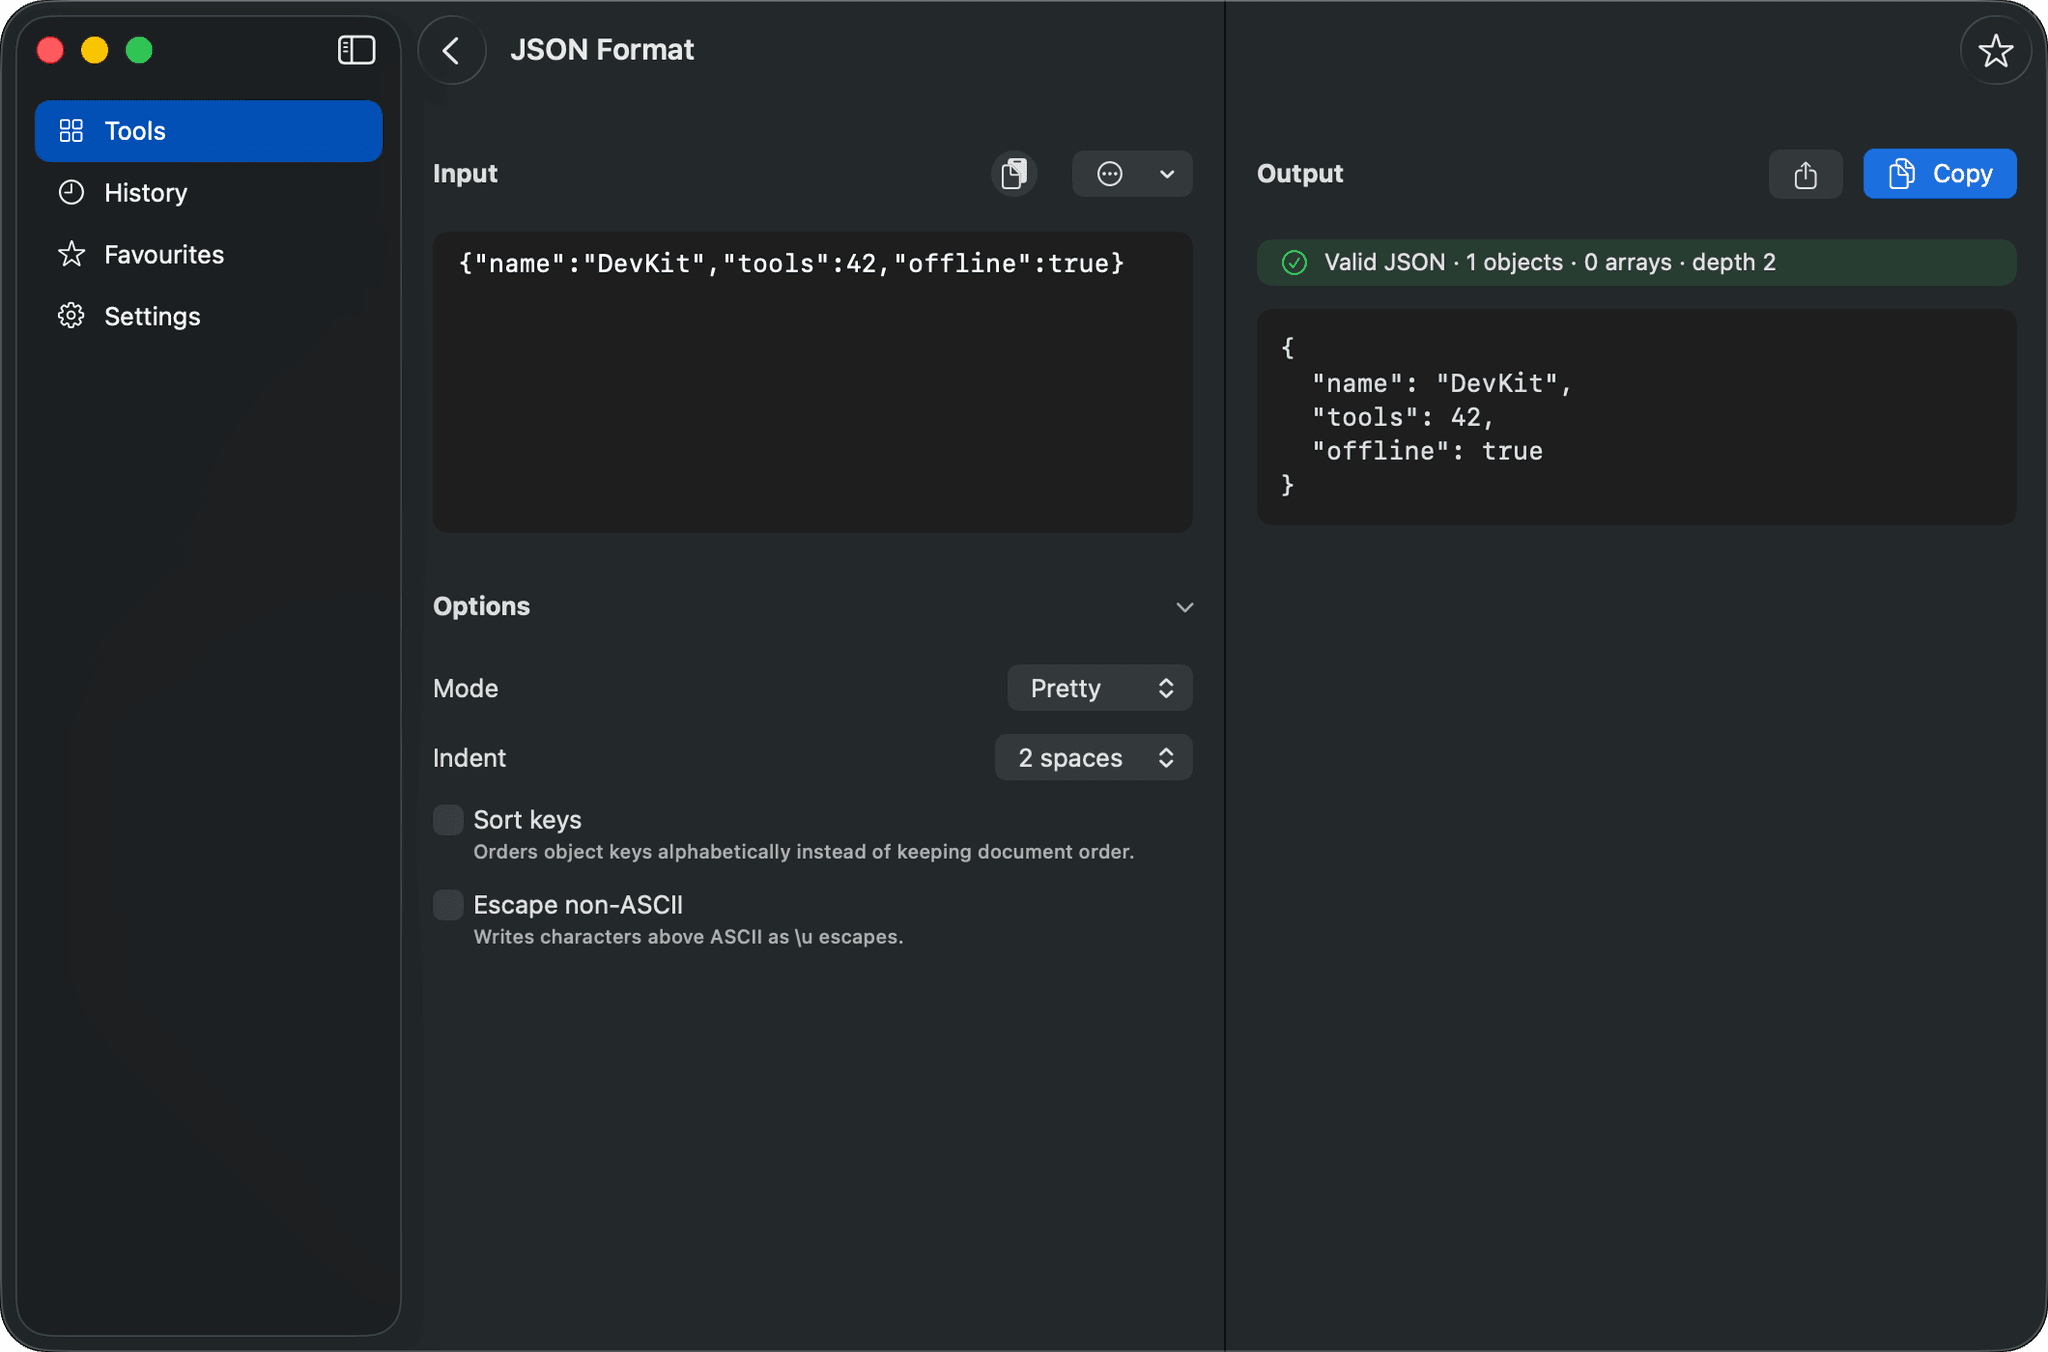Collapse the Options section chevron
Image resolution: width=2048 pixels, height=1352 pixels.
[x=1184, y=607]
